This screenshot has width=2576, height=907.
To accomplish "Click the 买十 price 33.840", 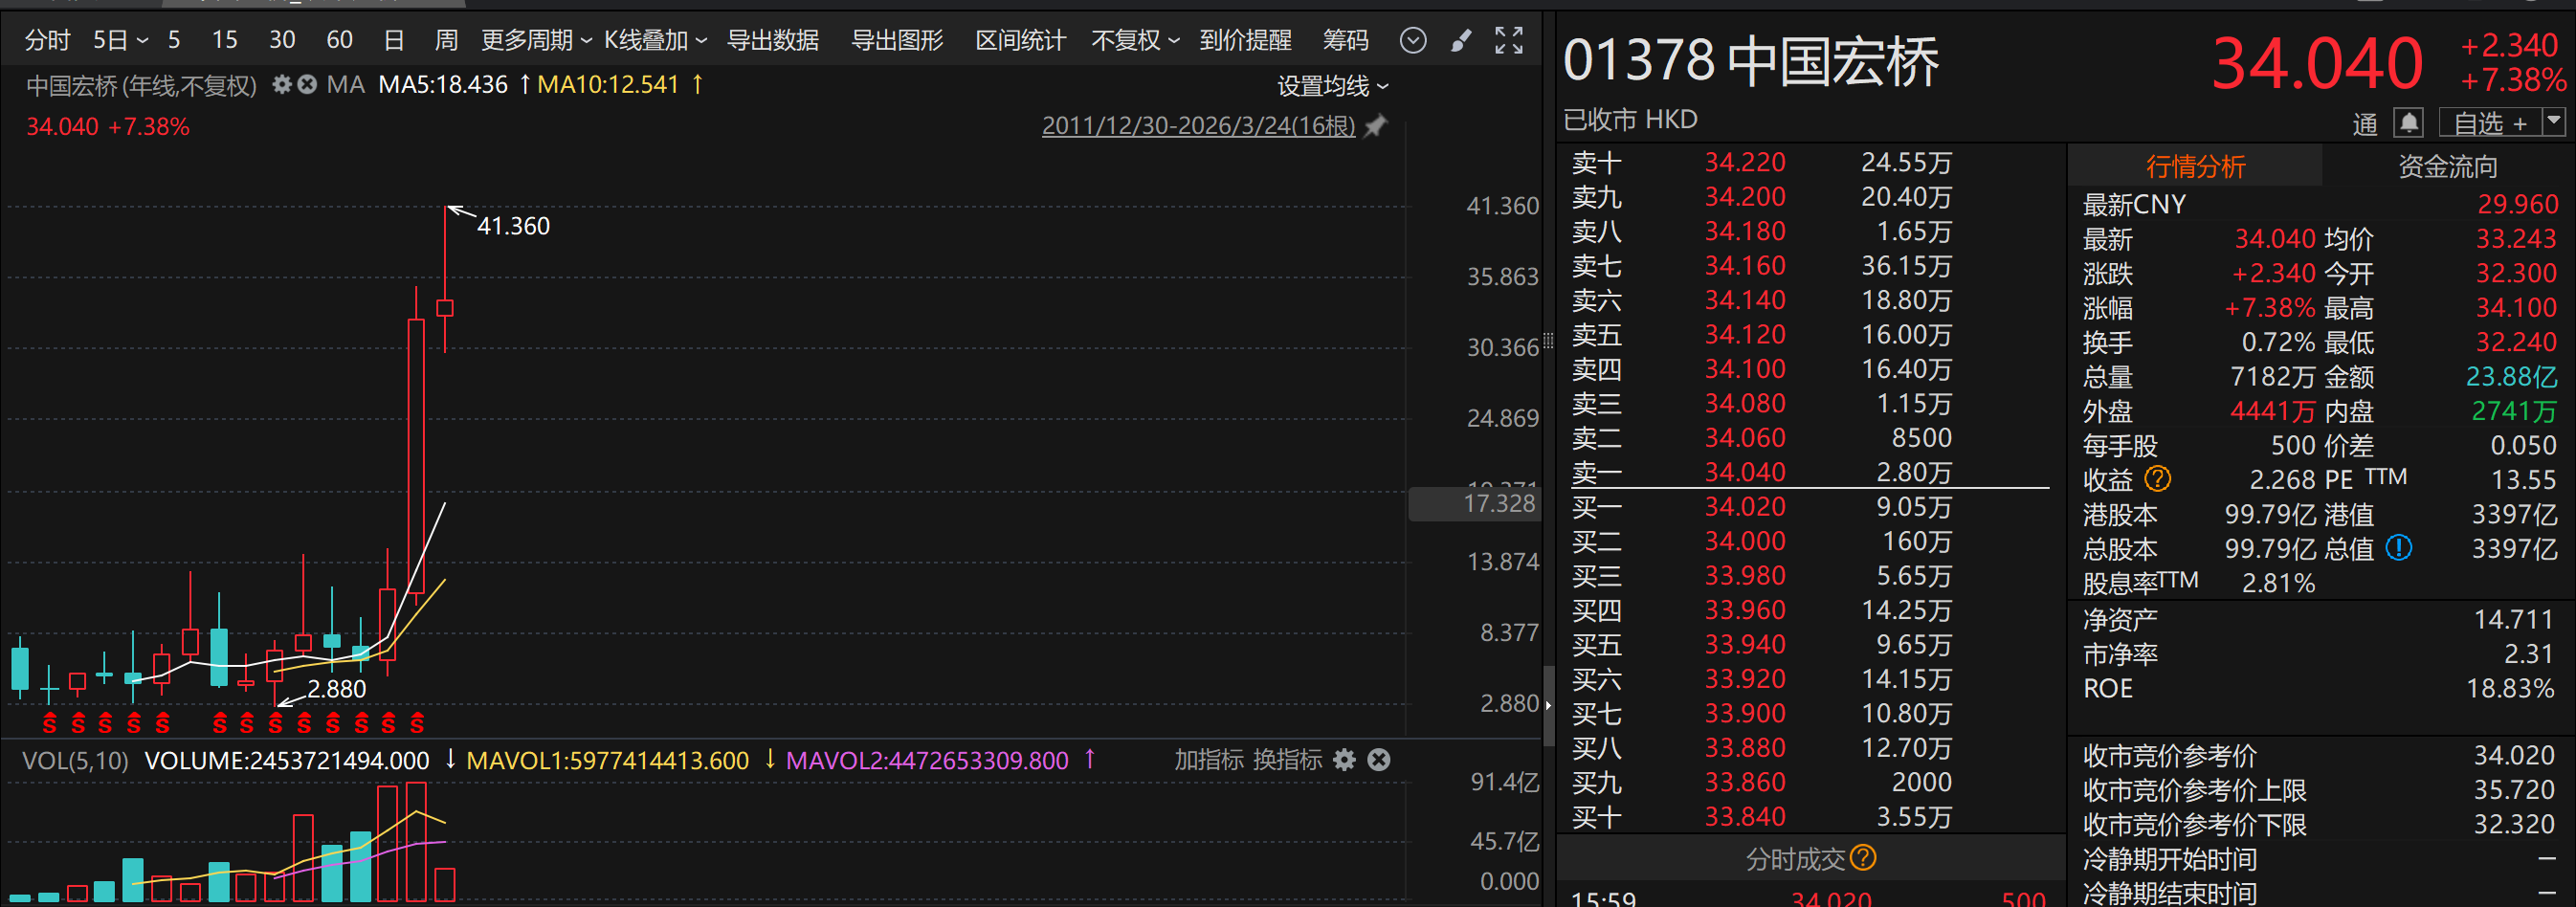I will 1745,817.
